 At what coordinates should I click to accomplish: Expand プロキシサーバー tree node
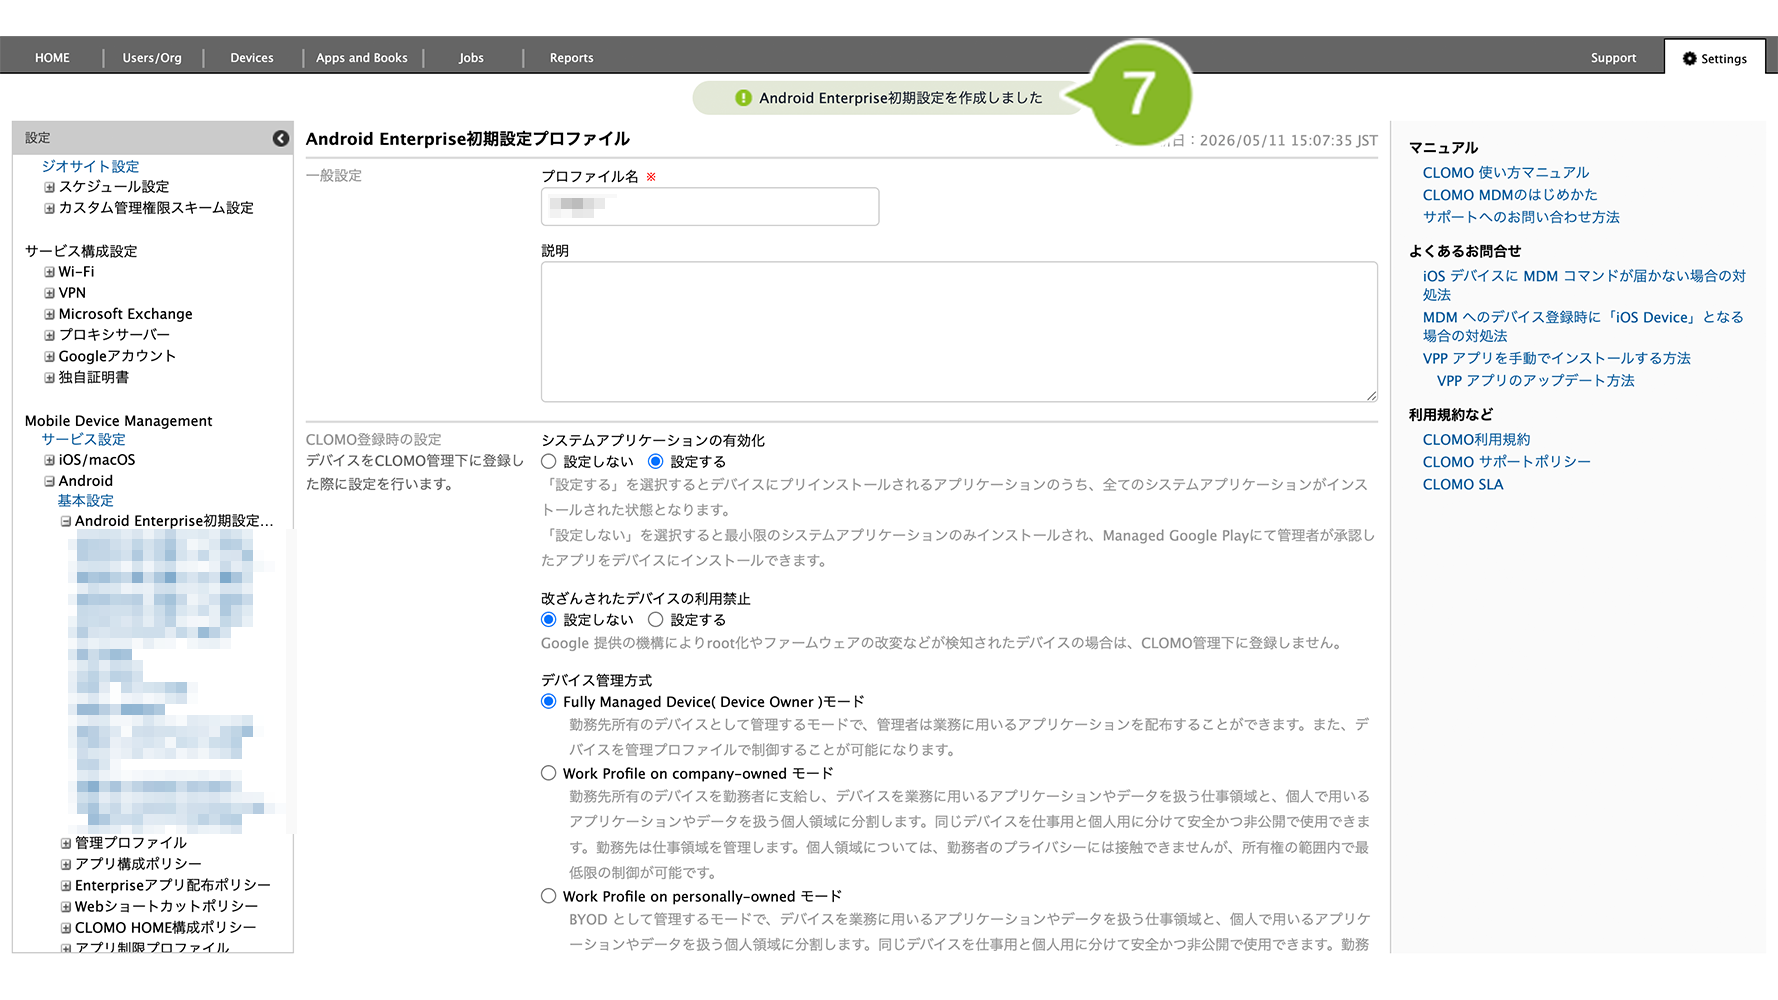coord(49,335)
